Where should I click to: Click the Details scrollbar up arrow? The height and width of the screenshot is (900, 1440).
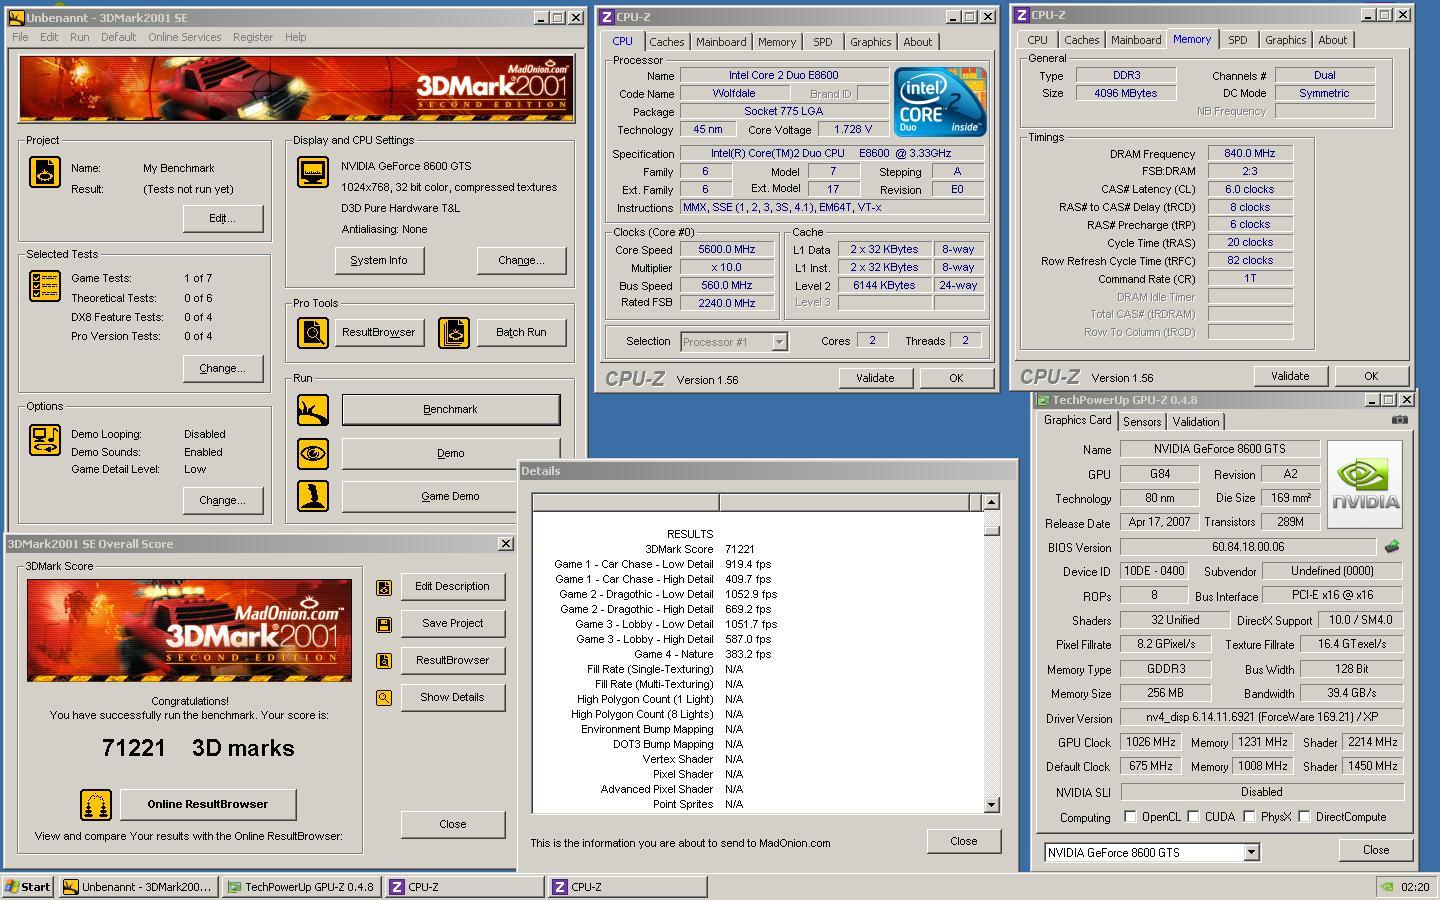pos(991,502)
